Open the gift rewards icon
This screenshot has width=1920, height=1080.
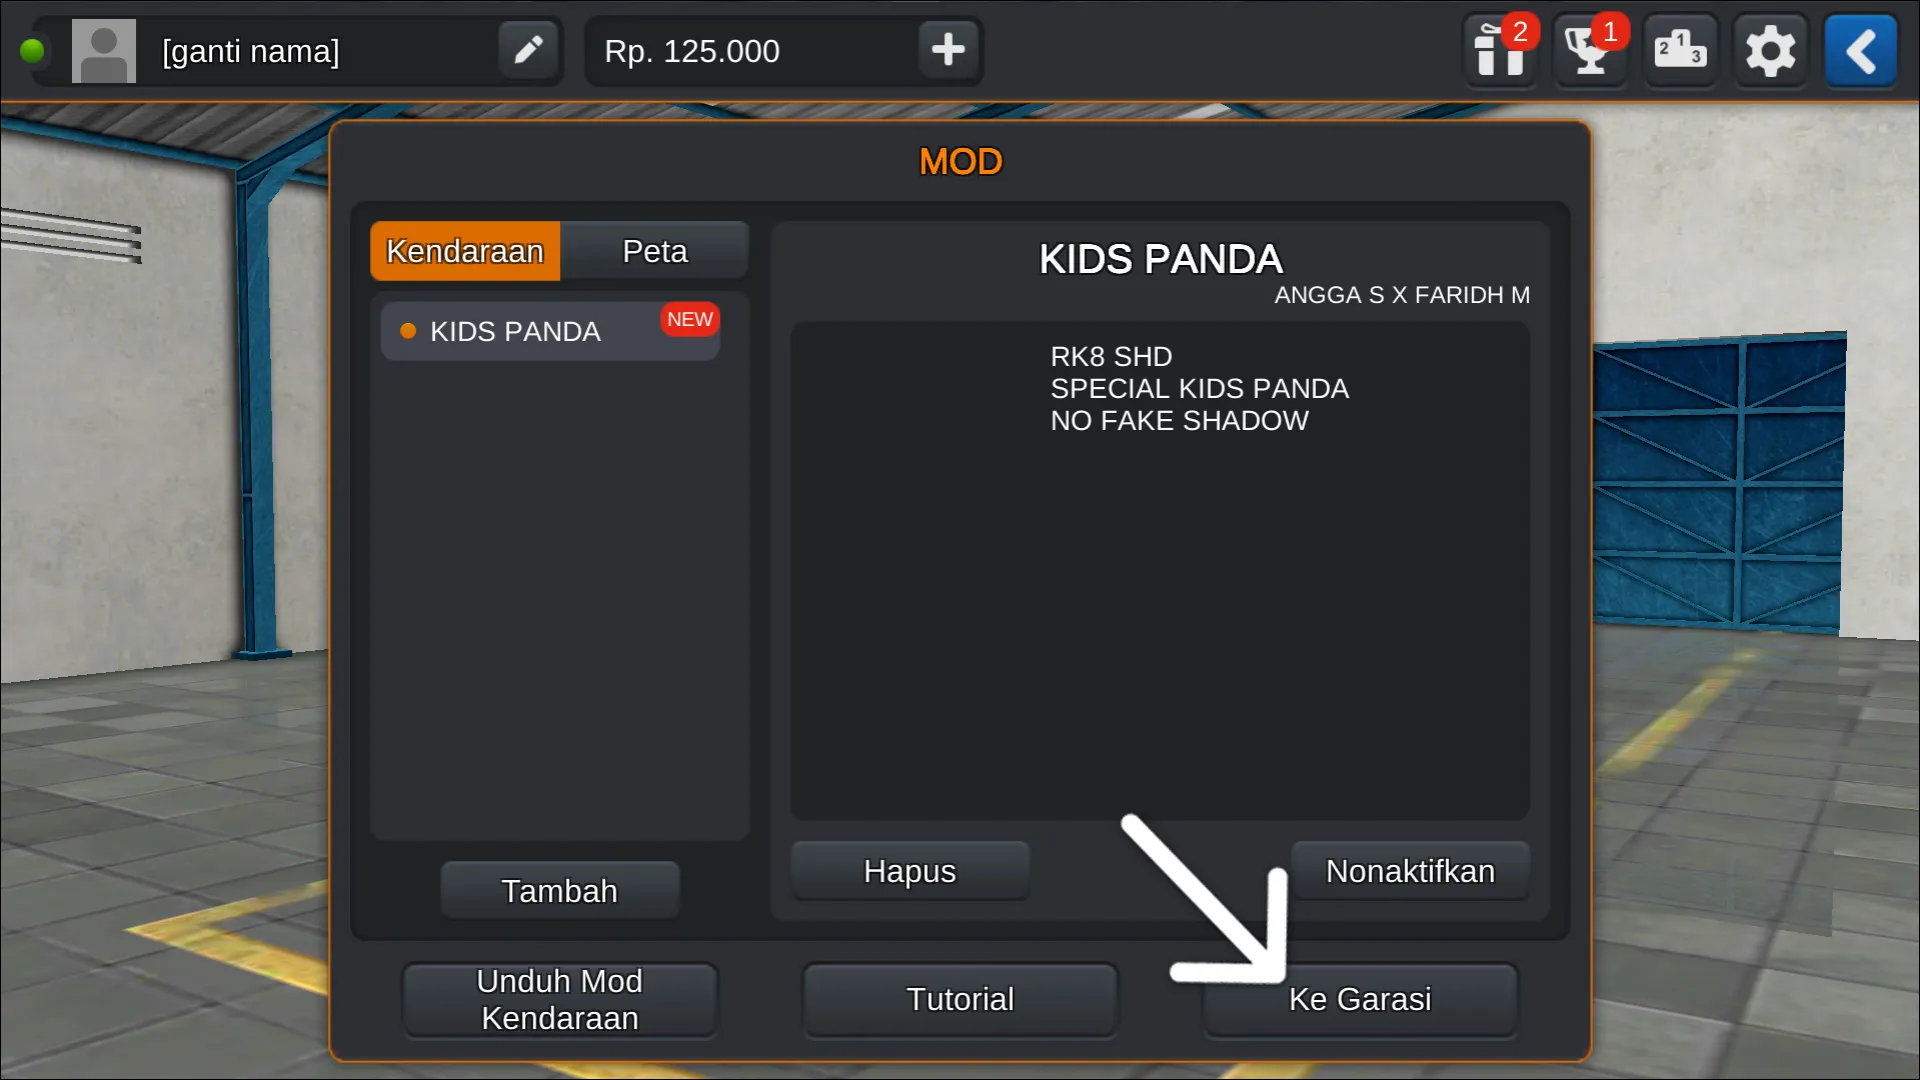(x=1500, y=50)
